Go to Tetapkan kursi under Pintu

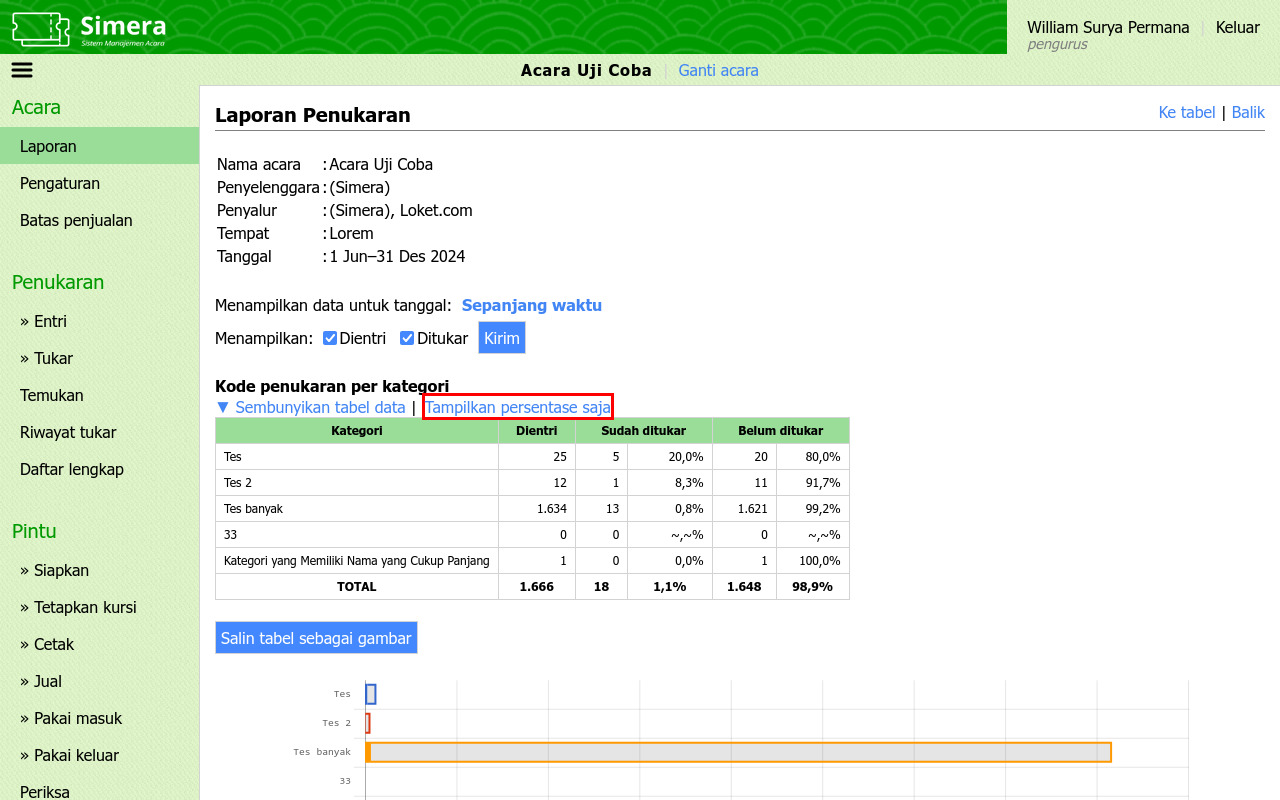tap(99, 607)
